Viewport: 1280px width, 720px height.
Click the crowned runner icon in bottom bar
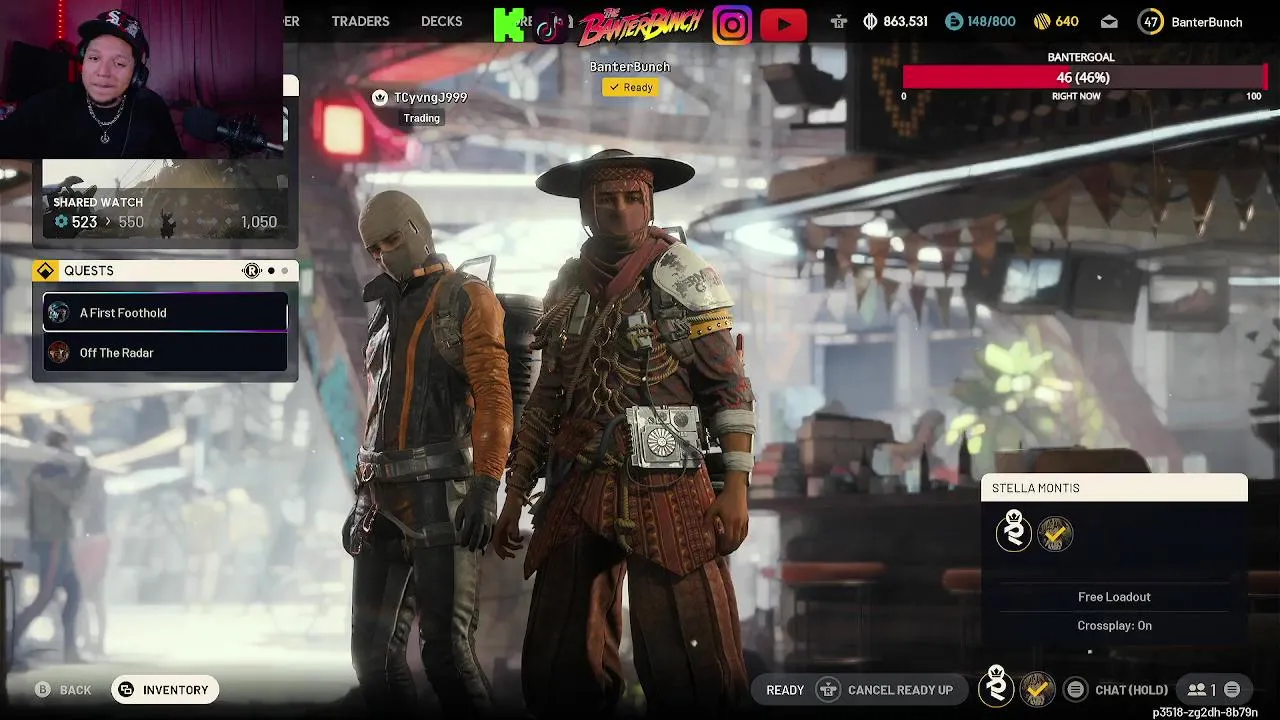click(x=996, y=687)
